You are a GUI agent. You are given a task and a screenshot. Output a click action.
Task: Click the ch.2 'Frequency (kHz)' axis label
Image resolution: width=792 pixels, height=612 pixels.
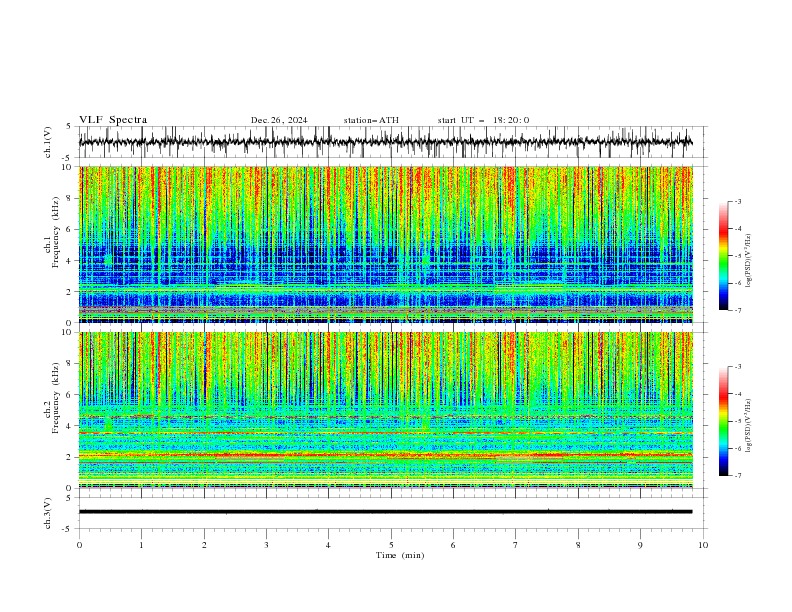pos(56,398)
